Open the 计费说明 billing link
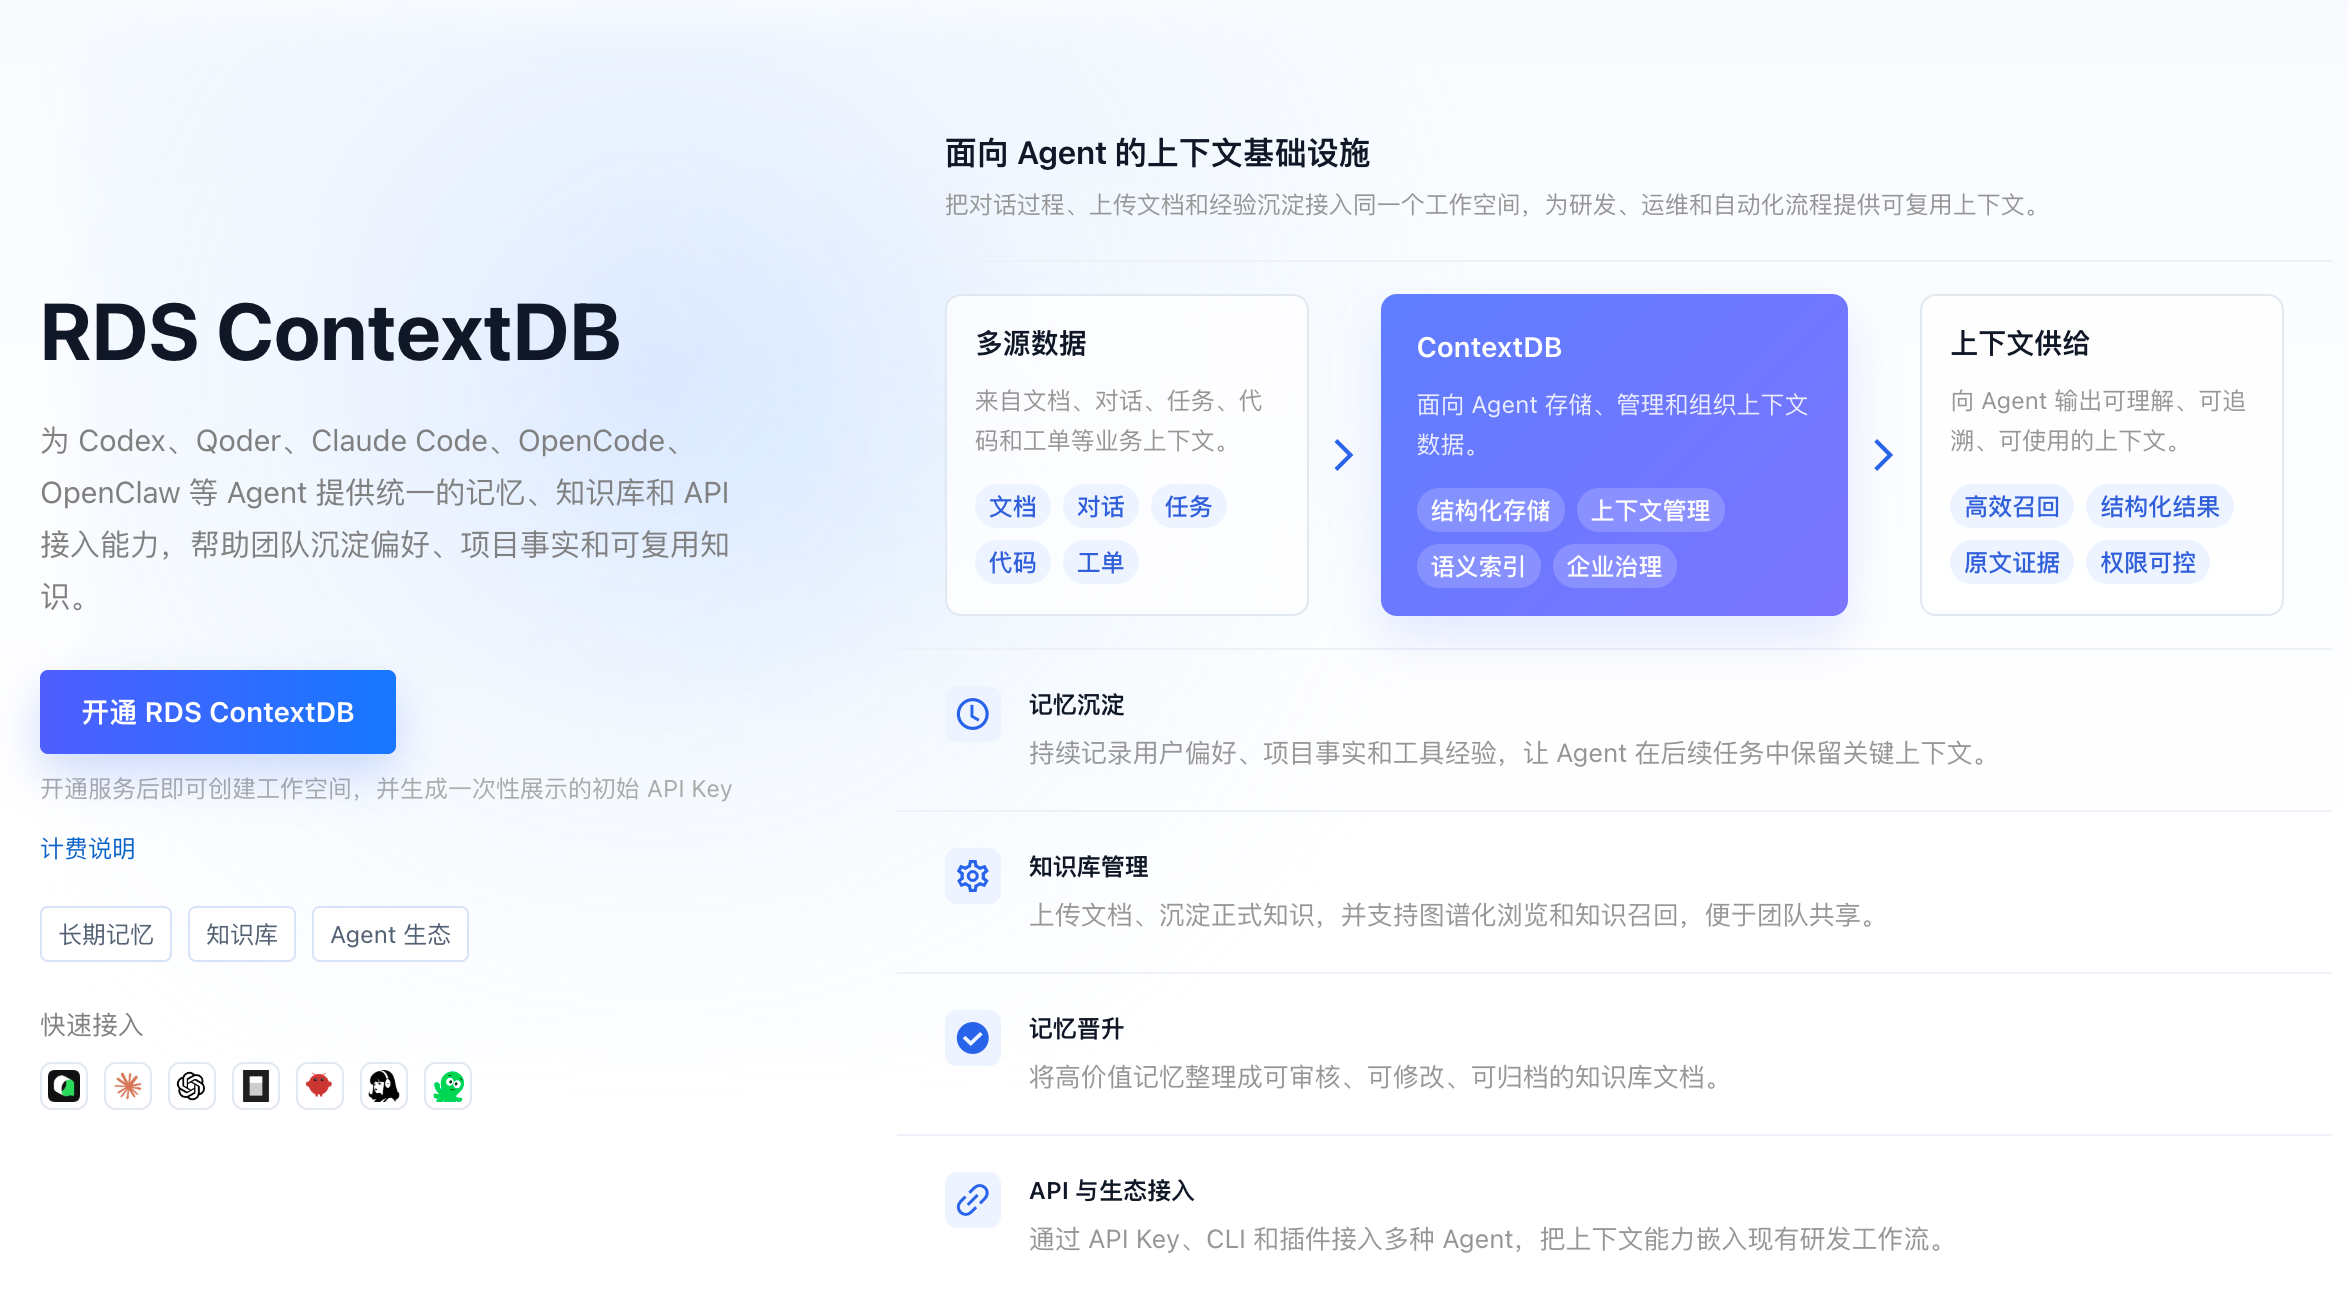 tap(88, 849)
